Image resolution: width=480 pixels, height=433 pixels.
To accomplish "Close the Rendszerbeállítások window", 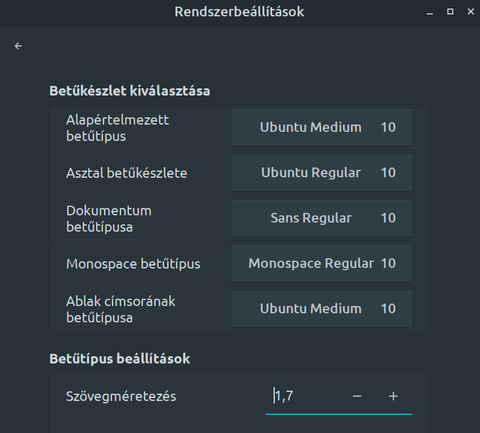I will click(x=471, y=12).
